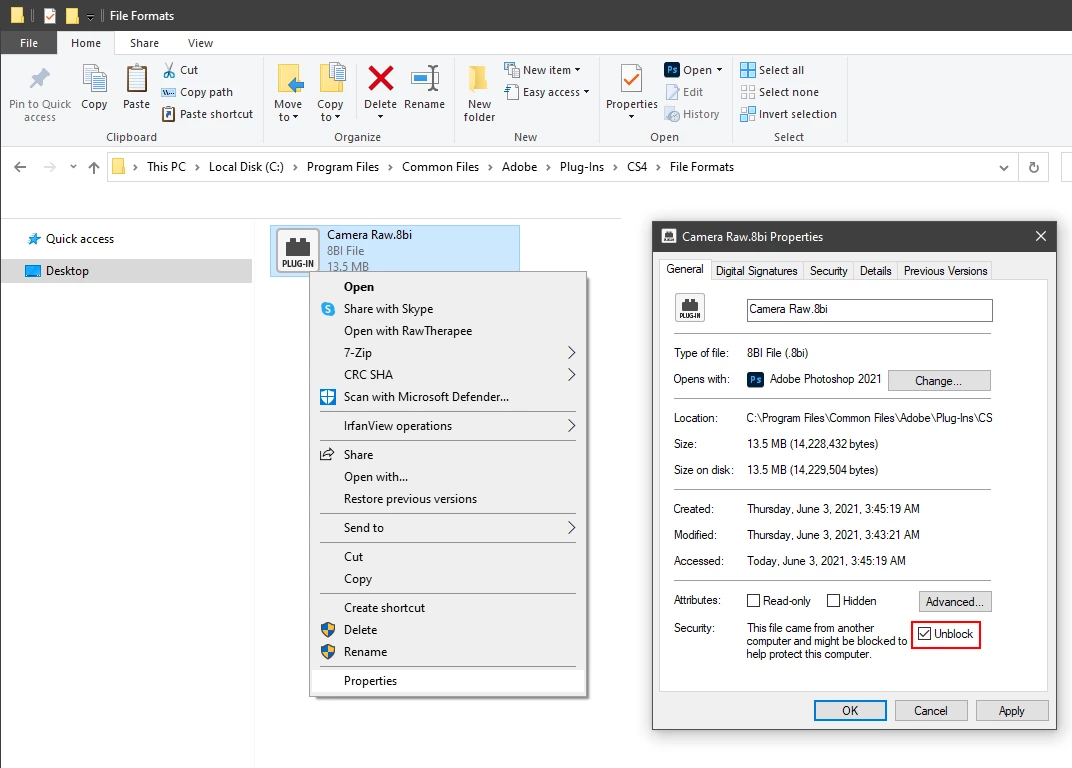Screen dimensions: 1072x768
Task: Click Edit in the Open group
Action: [x=684, y=92]
